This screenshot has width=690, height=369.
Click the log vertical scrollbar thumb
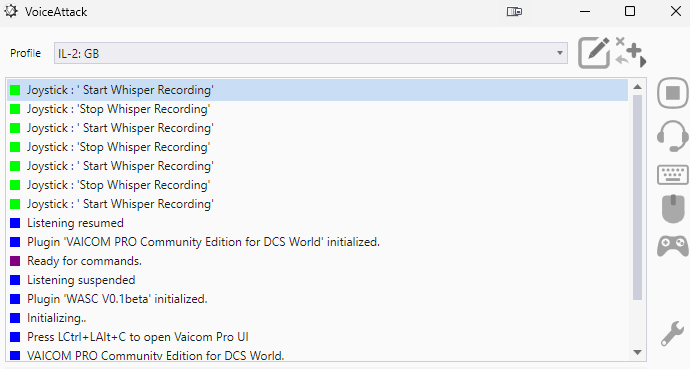point(637,197)
